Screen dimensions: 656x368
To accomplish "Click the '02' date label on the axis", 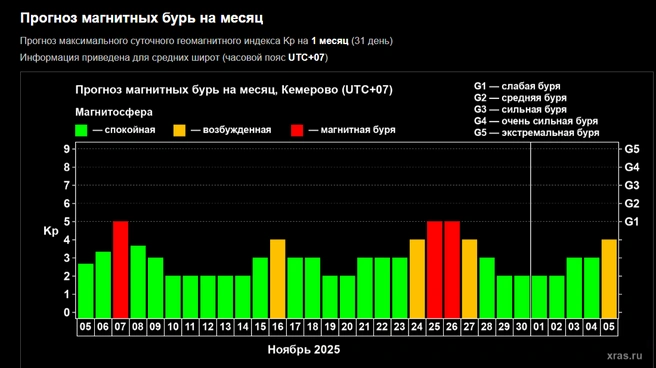I will pyautogui.click(x=557, y=327).
